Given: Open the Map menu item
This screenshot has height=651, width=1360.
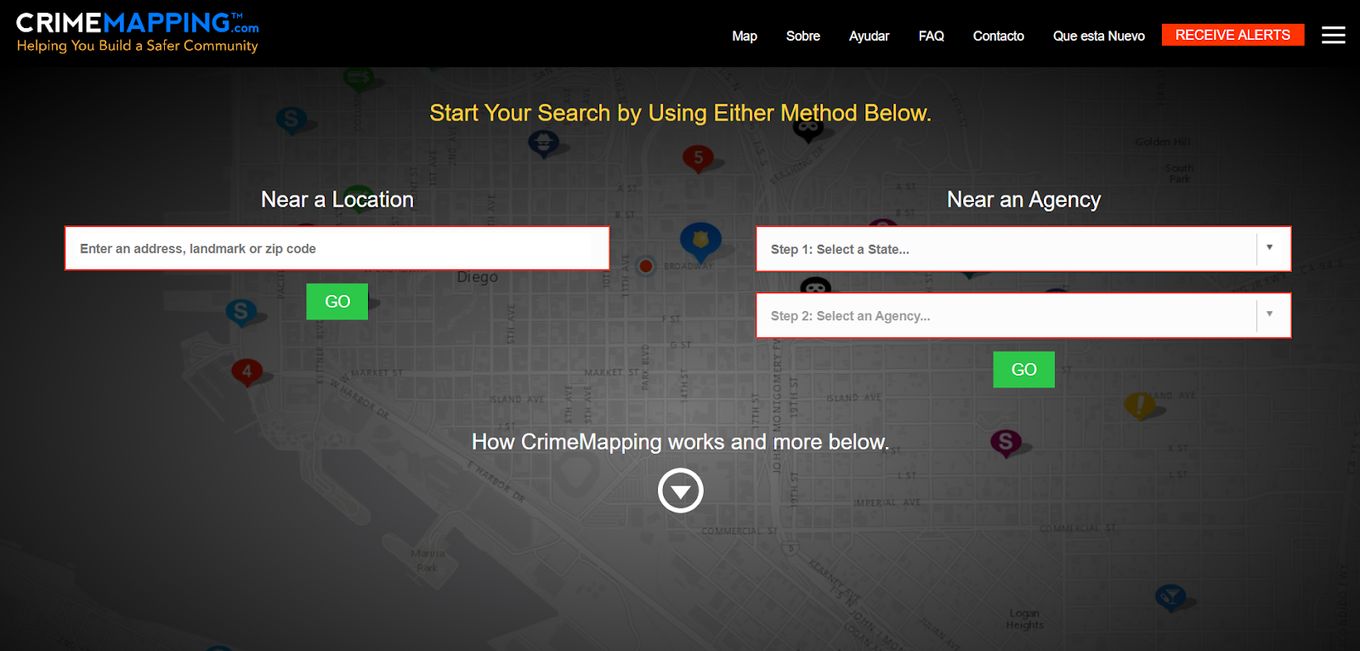Looking at the screenshot, I should pos(745,36).
